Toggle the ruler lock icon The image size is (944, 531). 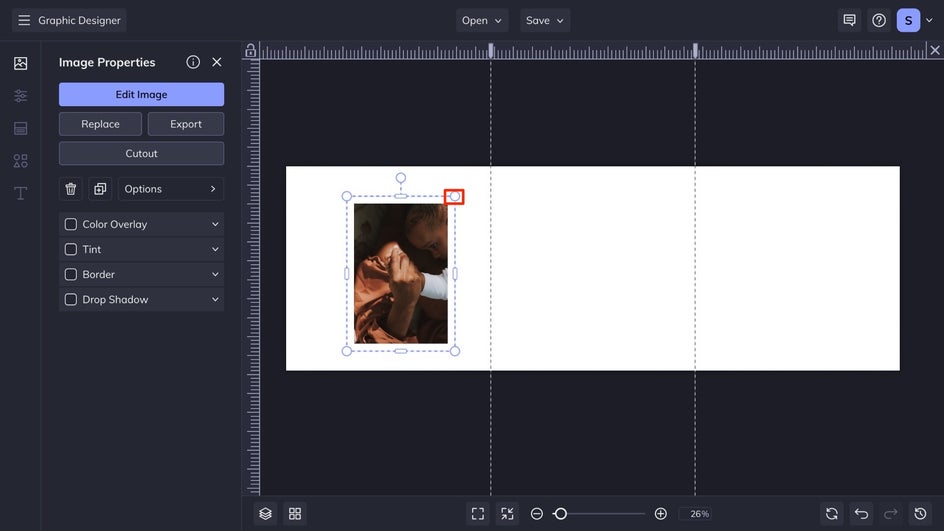250,51
